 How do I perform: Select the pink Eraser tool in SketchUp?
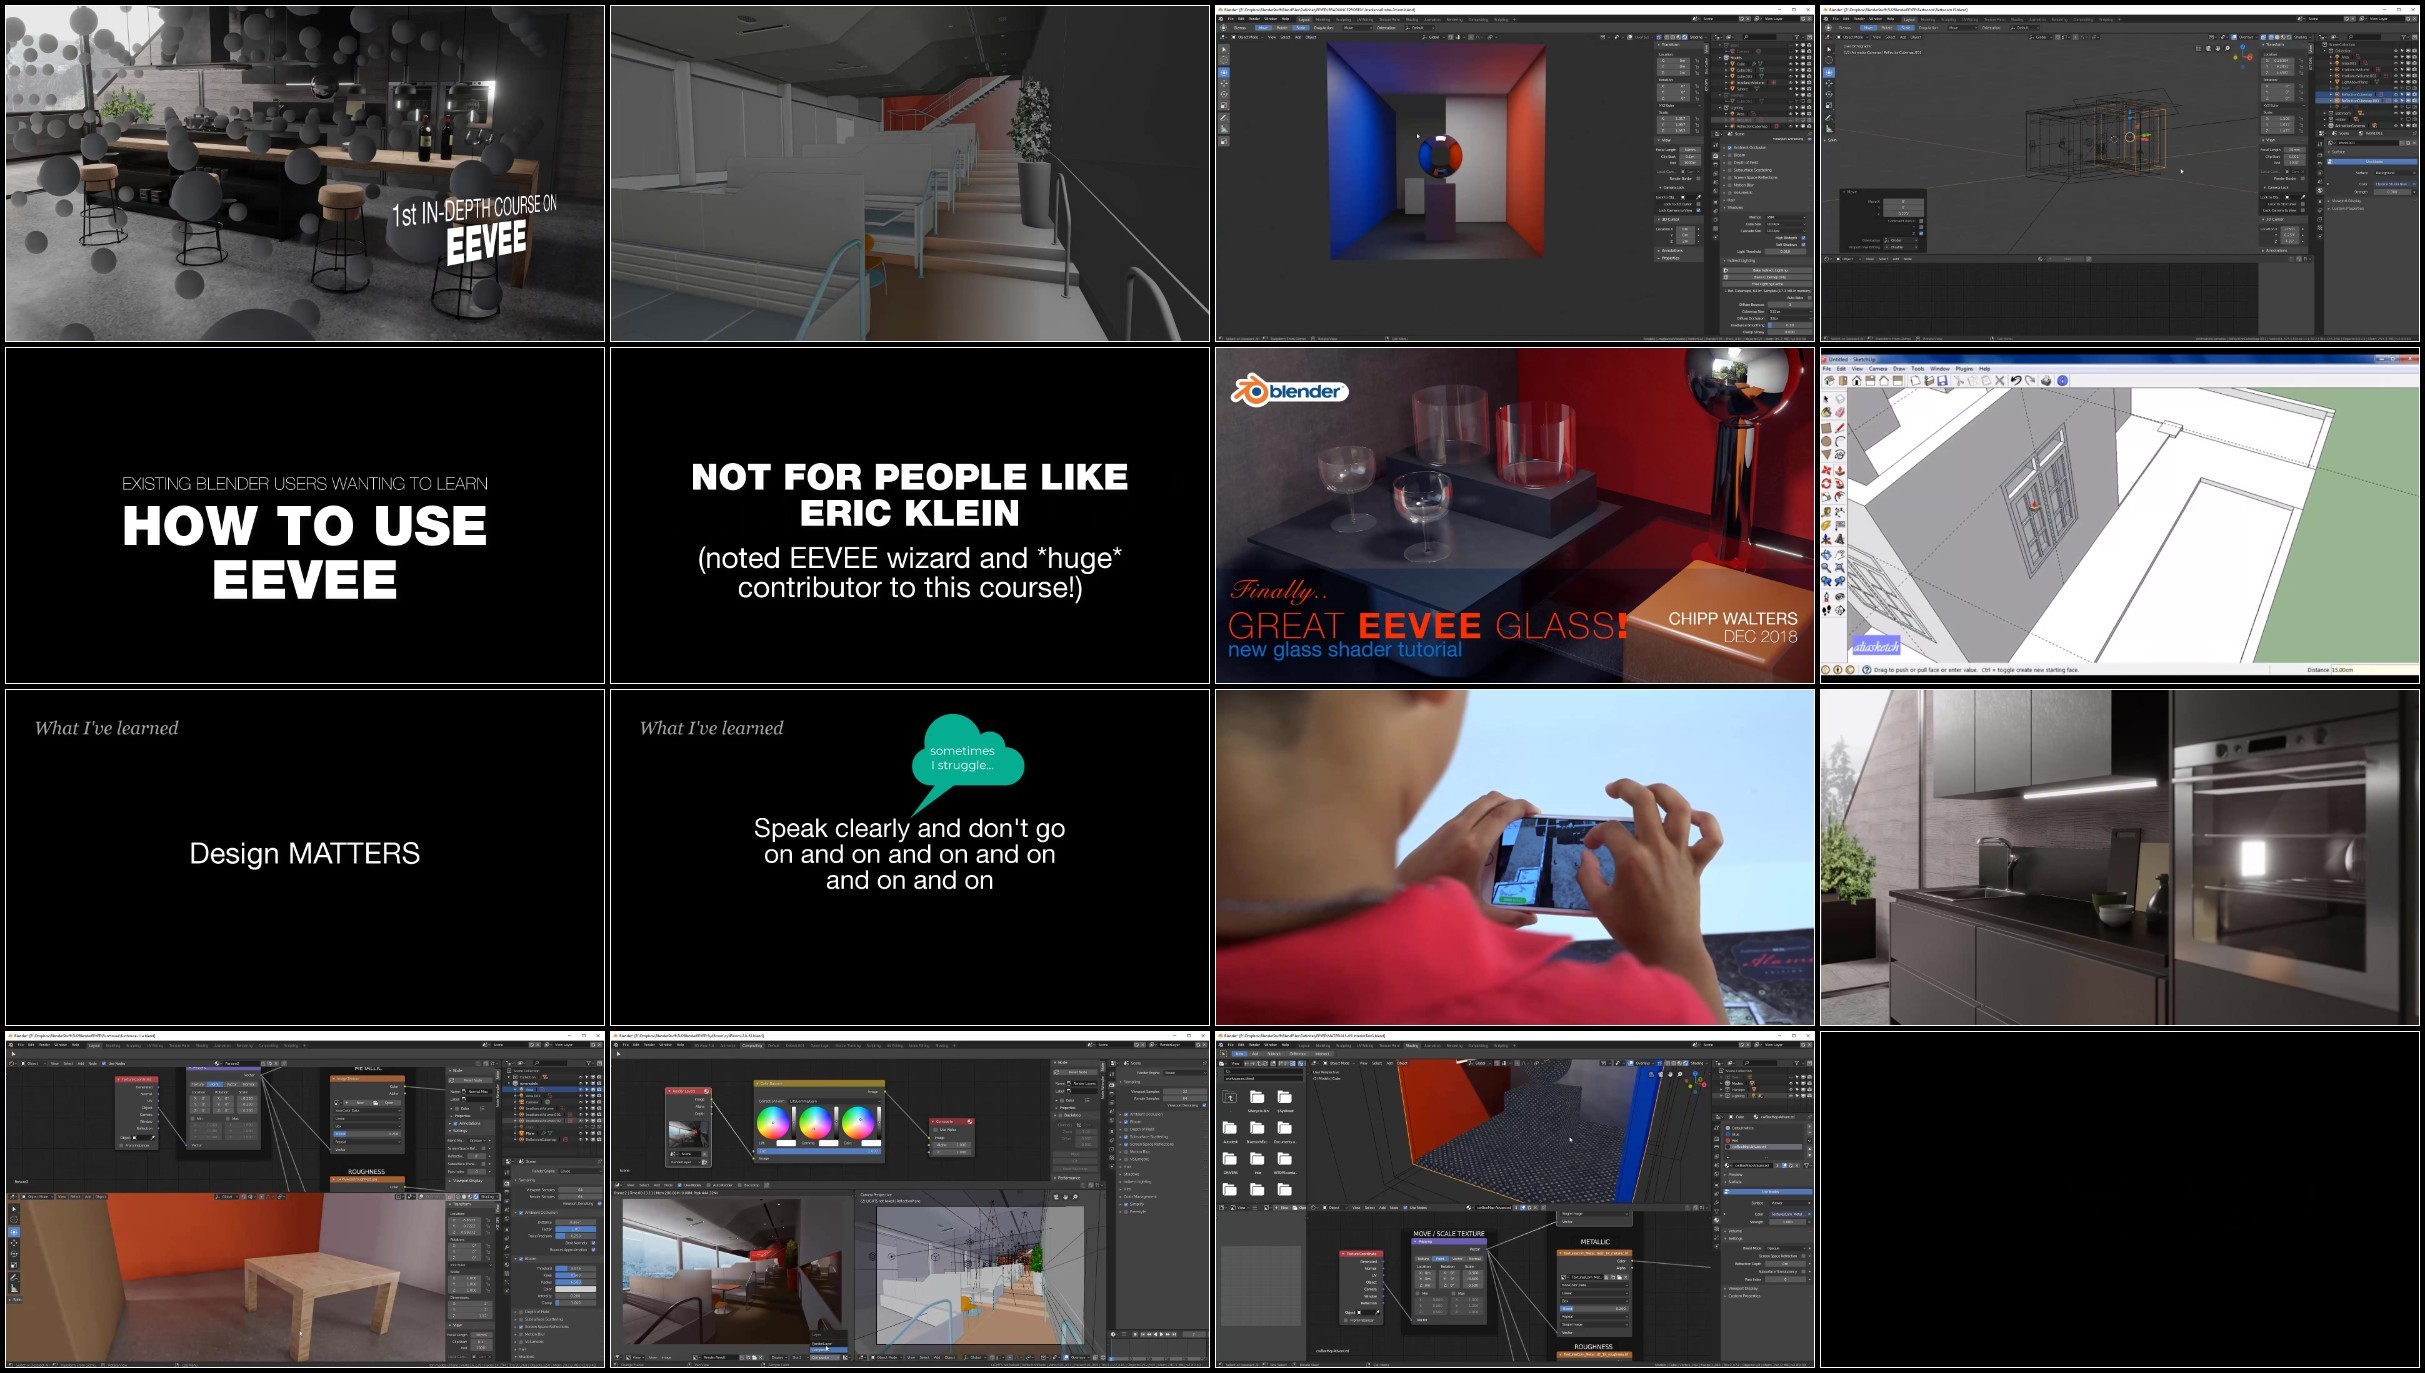coord(1840,412)
